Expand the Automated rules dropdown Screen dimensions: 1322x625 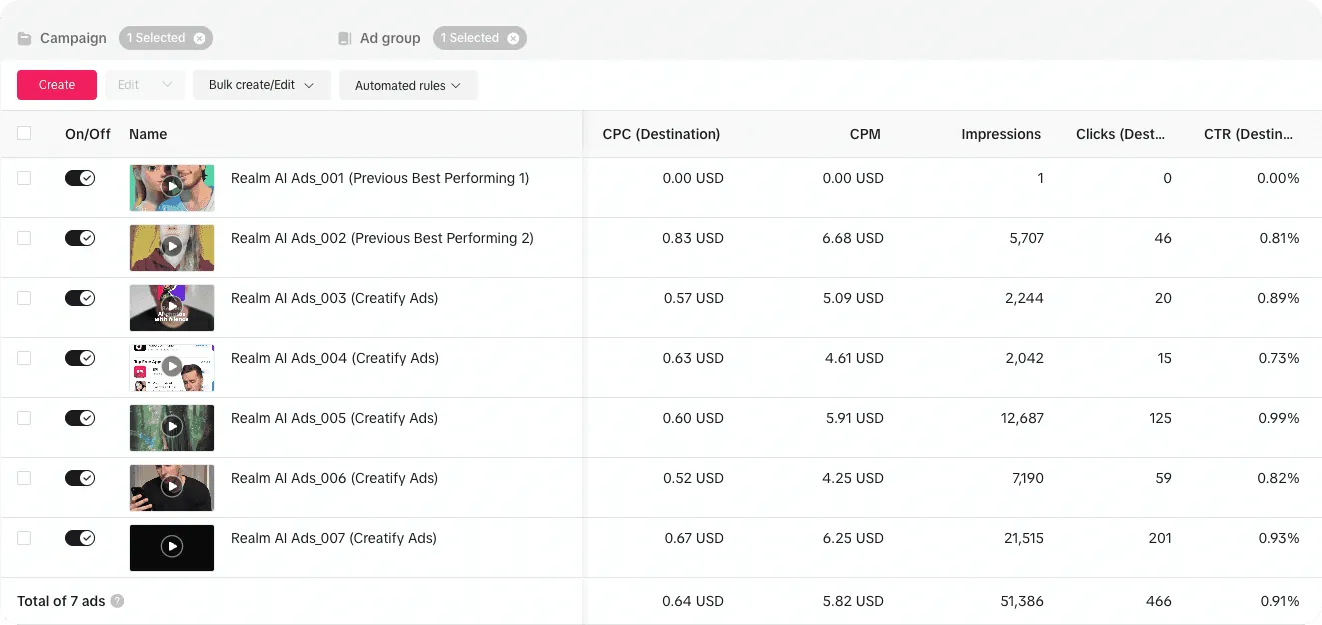(x=408, y=85)
